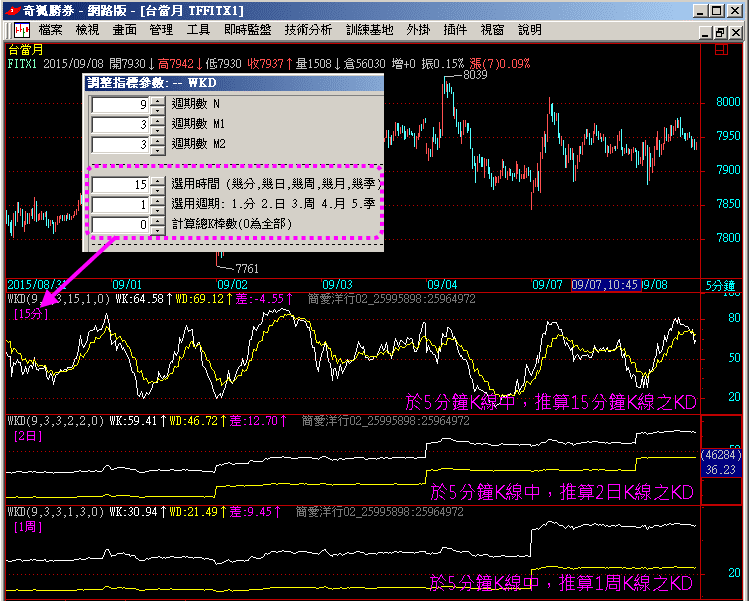Screen dimensions: 749x601
Task: Open the 檢視 menu
Action: pos(87,30)
